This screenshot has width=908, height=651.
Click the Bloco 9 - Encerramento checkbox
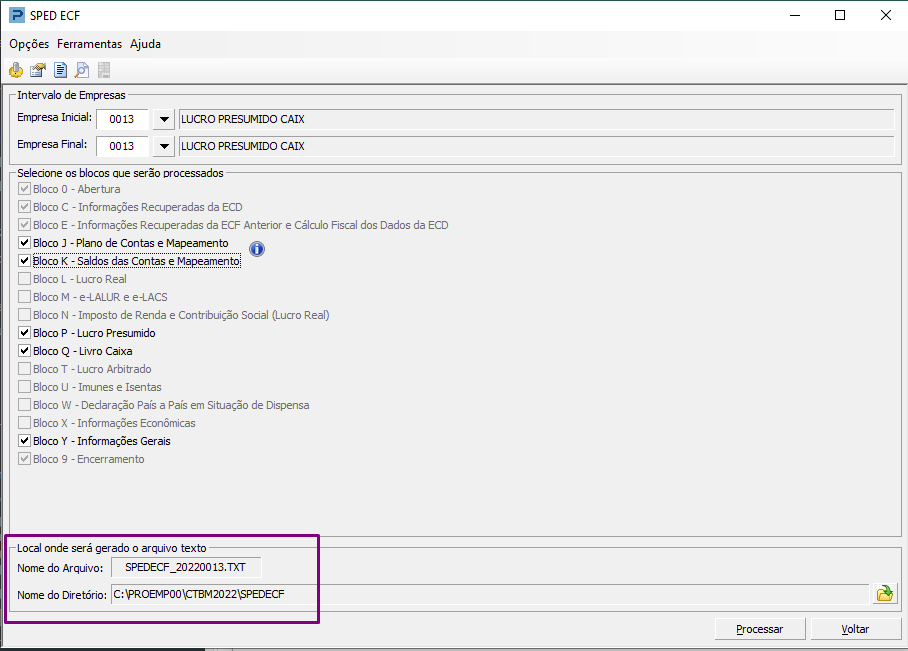point(24,458)
